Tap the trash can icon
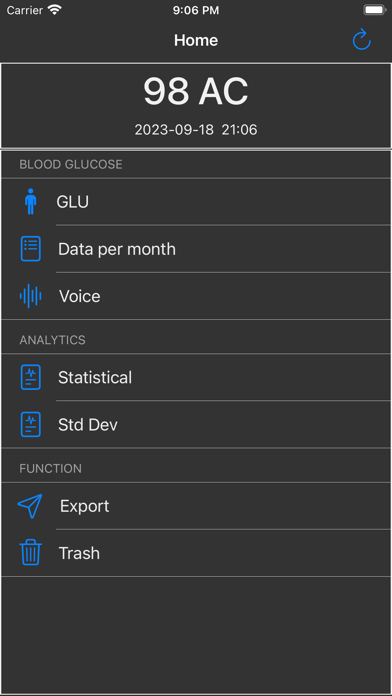392x696 pixels. coord(31,553)
